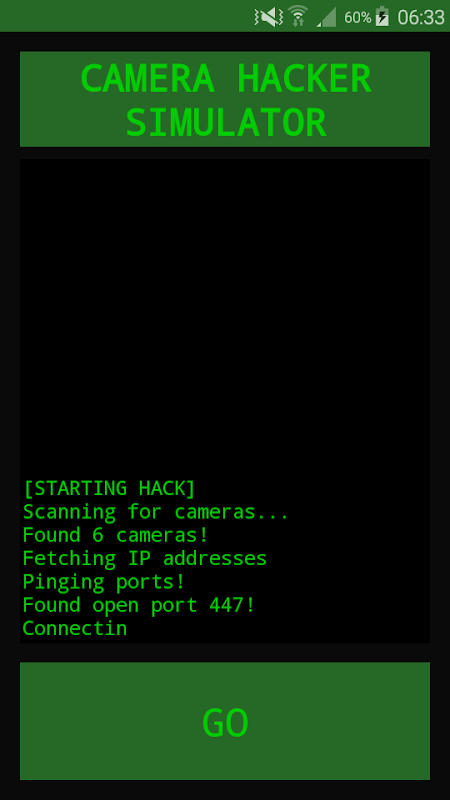Tap the word SIMULATOR in the header
The height and width of the screenshot is (800, 450).
point(226,123)
